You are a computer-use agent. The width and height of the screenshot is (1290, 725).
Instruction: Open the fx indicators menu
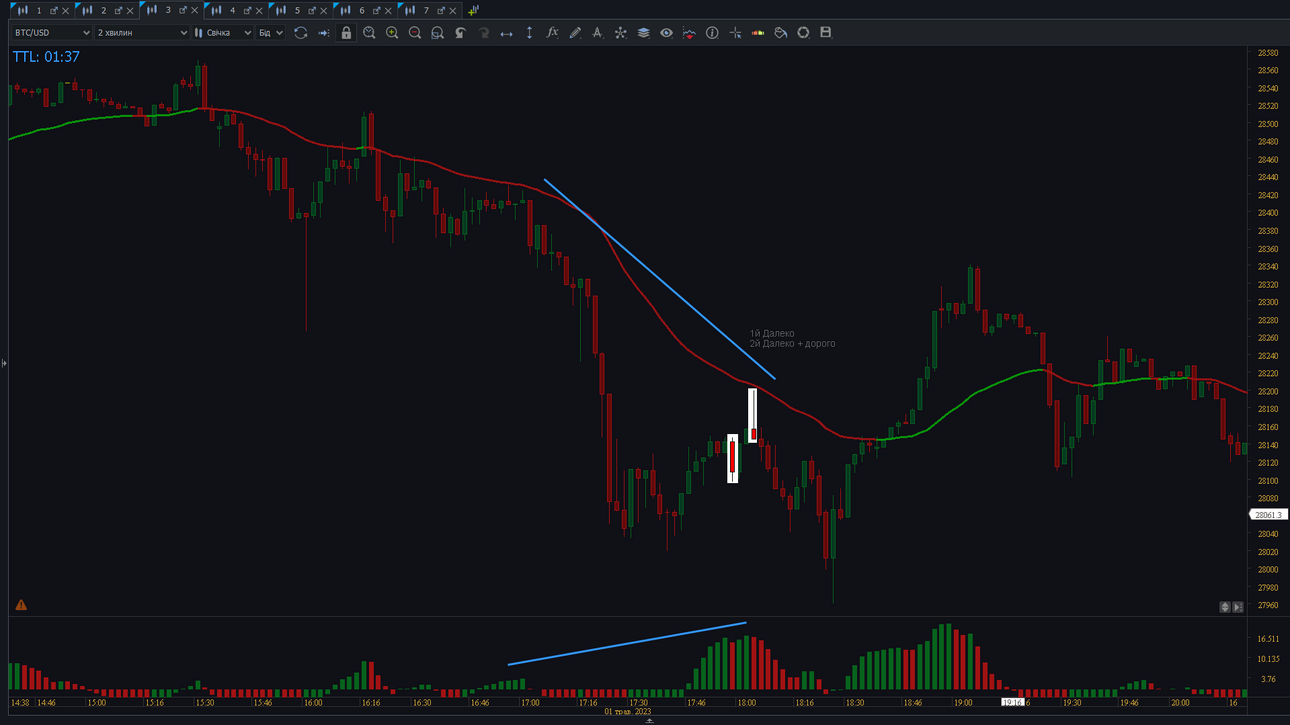[x=552, y=33]
